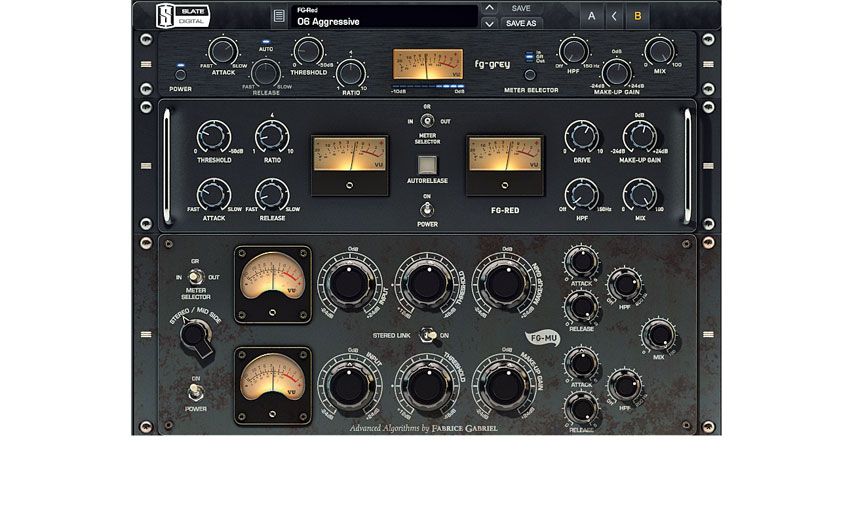Click the SAVE AS button
Screen dimensions: 850x505
(x=521, y=23)
